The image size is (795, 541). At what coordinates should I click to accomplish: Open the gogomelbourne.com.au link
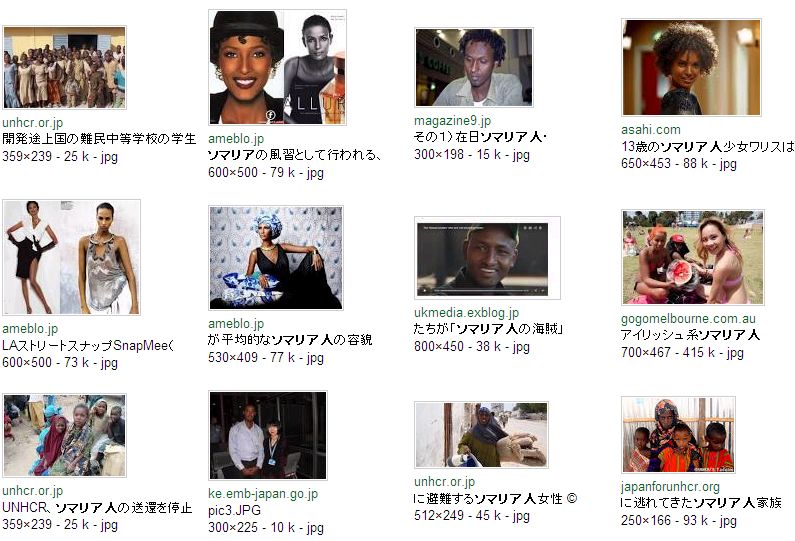pos(688,318)
